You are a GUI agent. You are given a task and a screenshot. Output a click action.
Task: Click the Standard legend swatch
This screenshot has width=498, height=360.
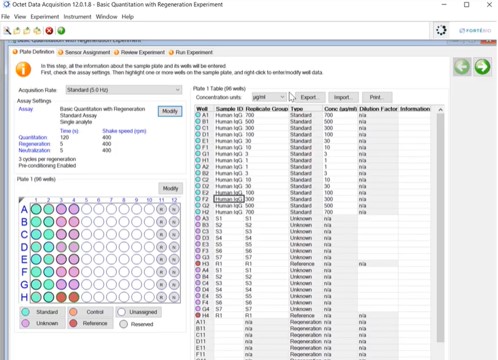coord(25,312)
